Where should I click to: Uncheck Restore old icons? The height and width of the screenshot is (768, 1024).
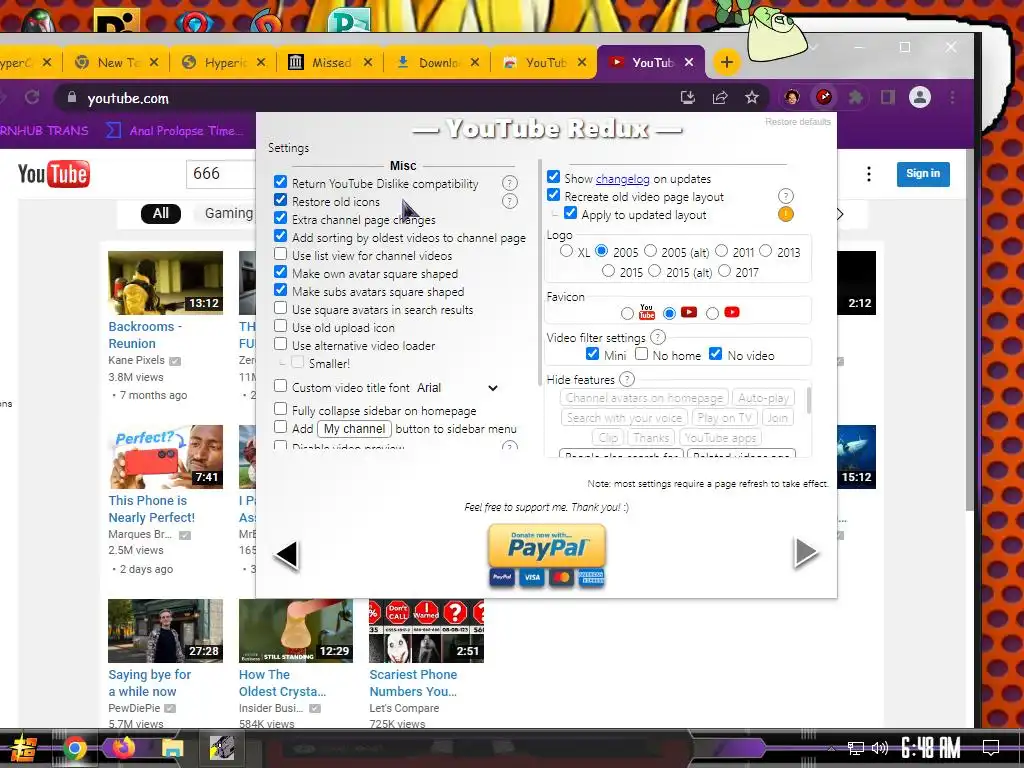[x=281, y=200]
